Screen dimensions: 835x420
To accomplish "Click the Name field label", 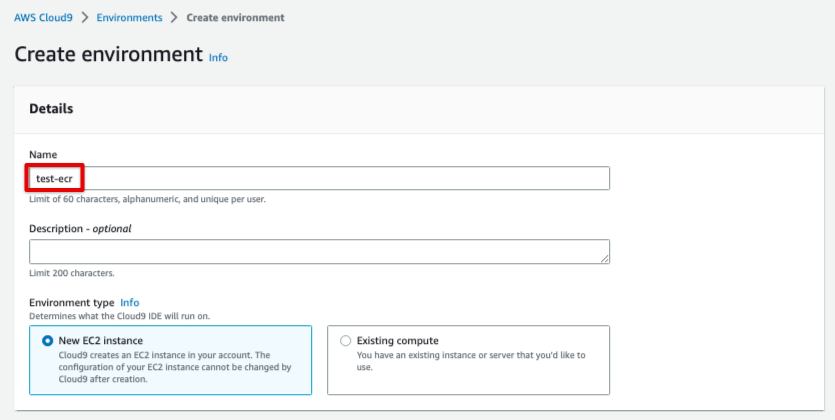I will pyautogui.click(x=43, y=154).
